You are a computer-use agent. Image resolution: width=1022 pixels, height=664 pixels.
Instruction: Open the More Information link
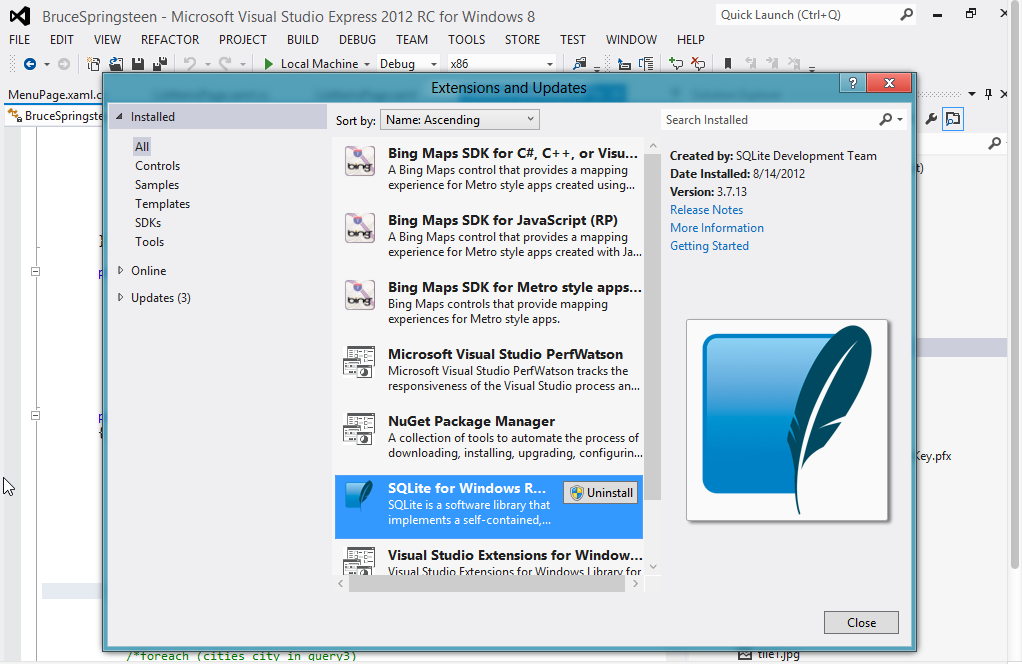click(717, 228)
